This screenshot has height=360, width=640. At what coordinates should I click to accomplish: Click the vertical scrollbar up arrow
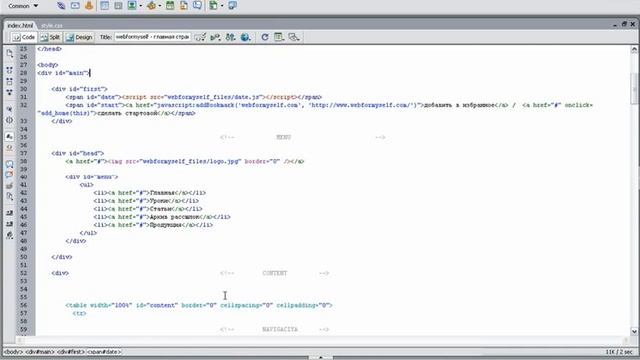click(634, 50)
